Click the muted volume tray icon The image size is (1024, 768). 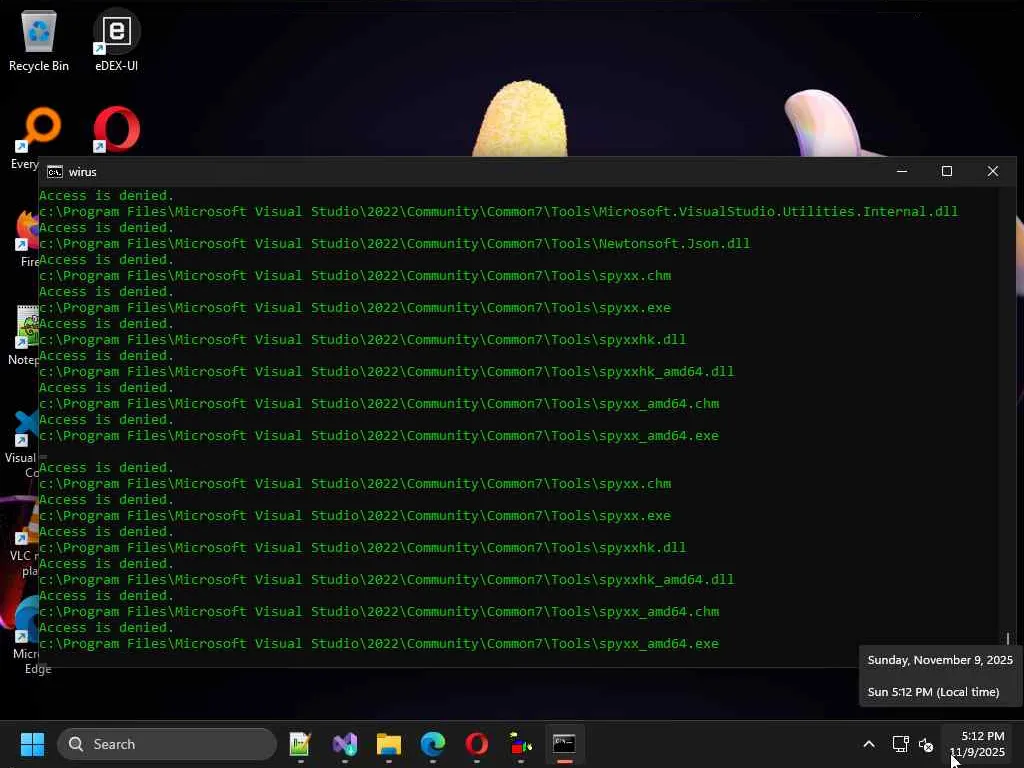[x=925, y=744]
